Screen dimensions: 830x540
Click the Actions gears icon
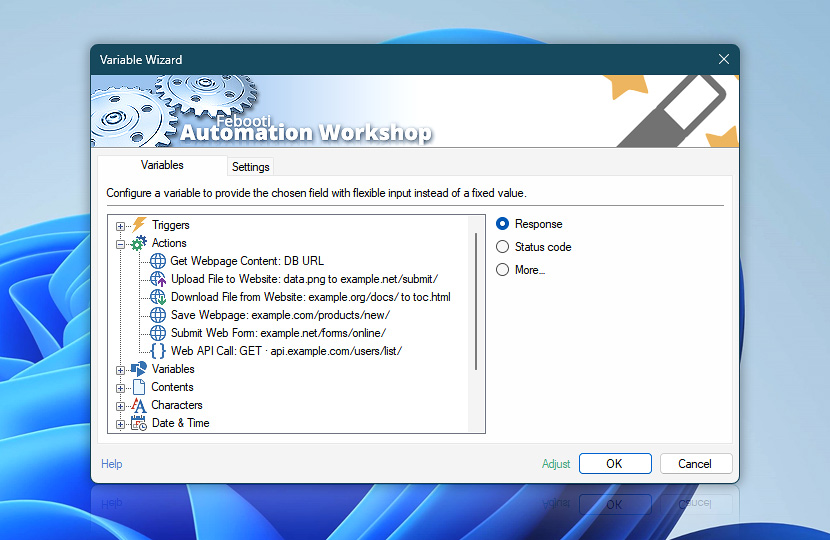[139, 243]
